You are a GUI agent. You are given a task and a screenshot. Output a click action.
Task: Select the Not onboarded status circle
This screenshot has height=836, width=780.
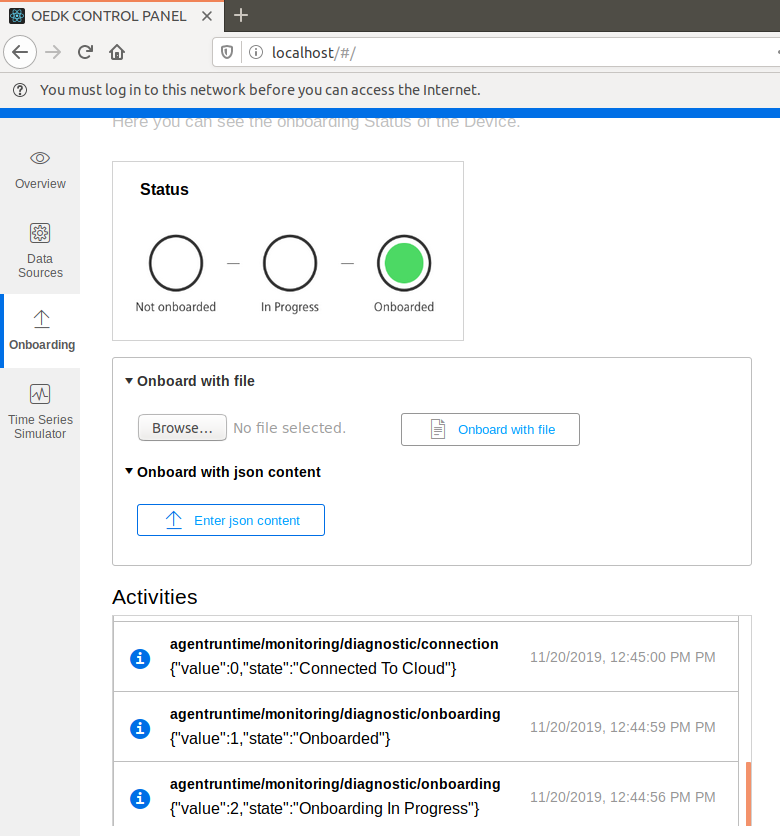tap(176, 263)
